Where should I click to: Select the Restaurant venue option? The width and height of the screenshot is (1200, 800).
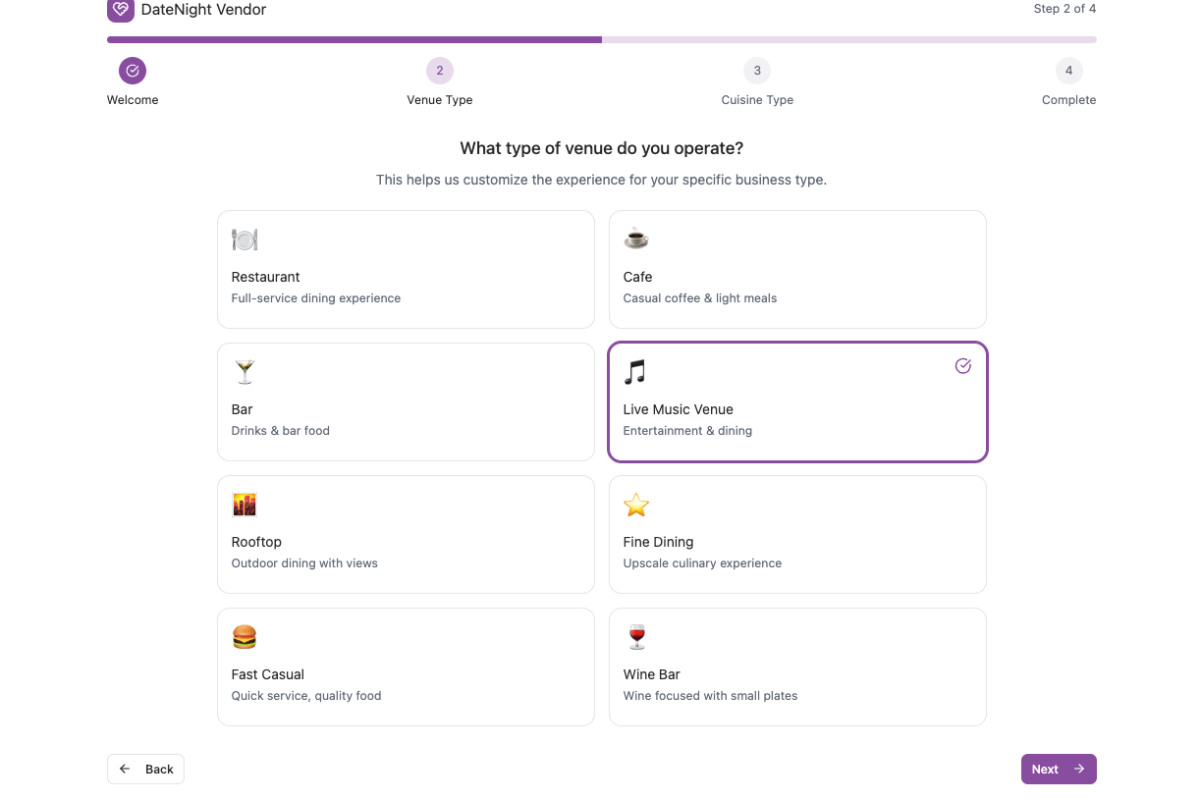pos(405,280)
